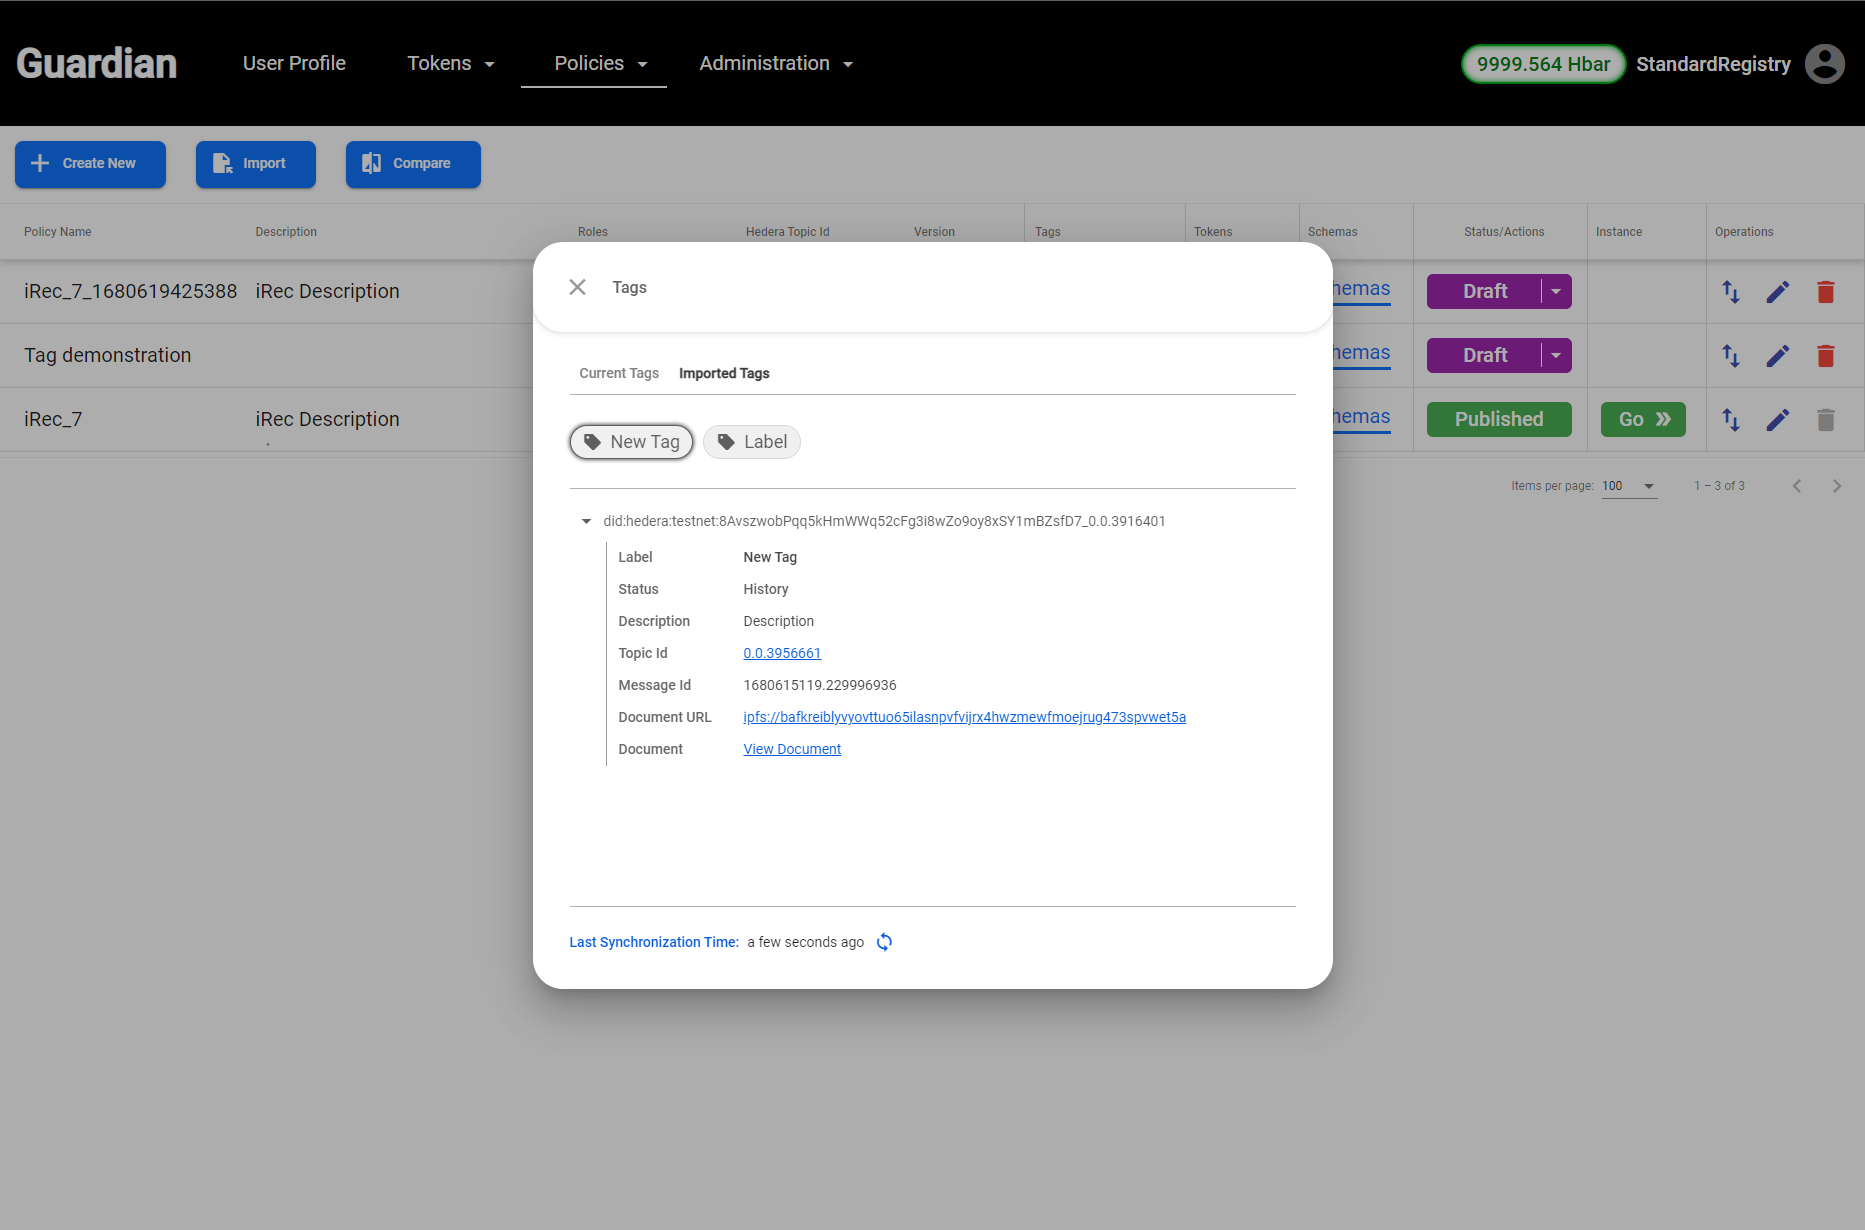This screenshot has height=1230, width=1865.
Task: Go to the next page of policies
Action: click(1837, 486)
